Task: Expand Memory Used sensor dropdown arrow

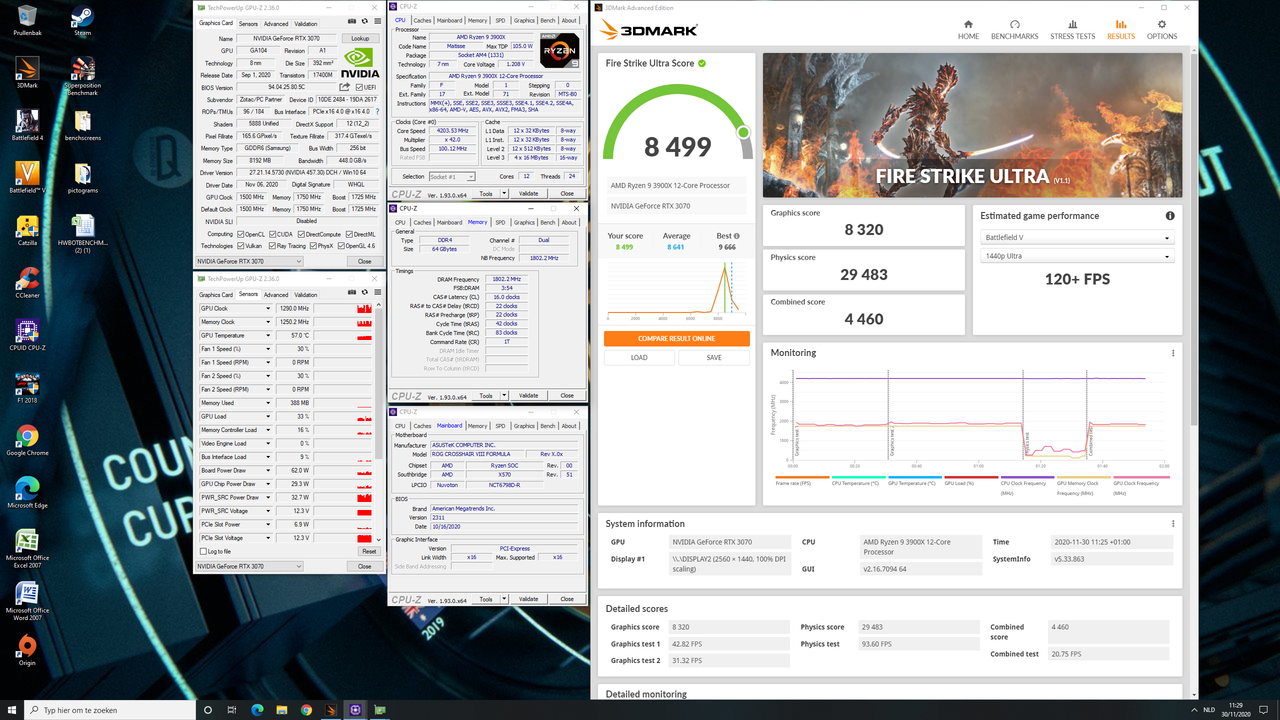Action: pos(268,403)
